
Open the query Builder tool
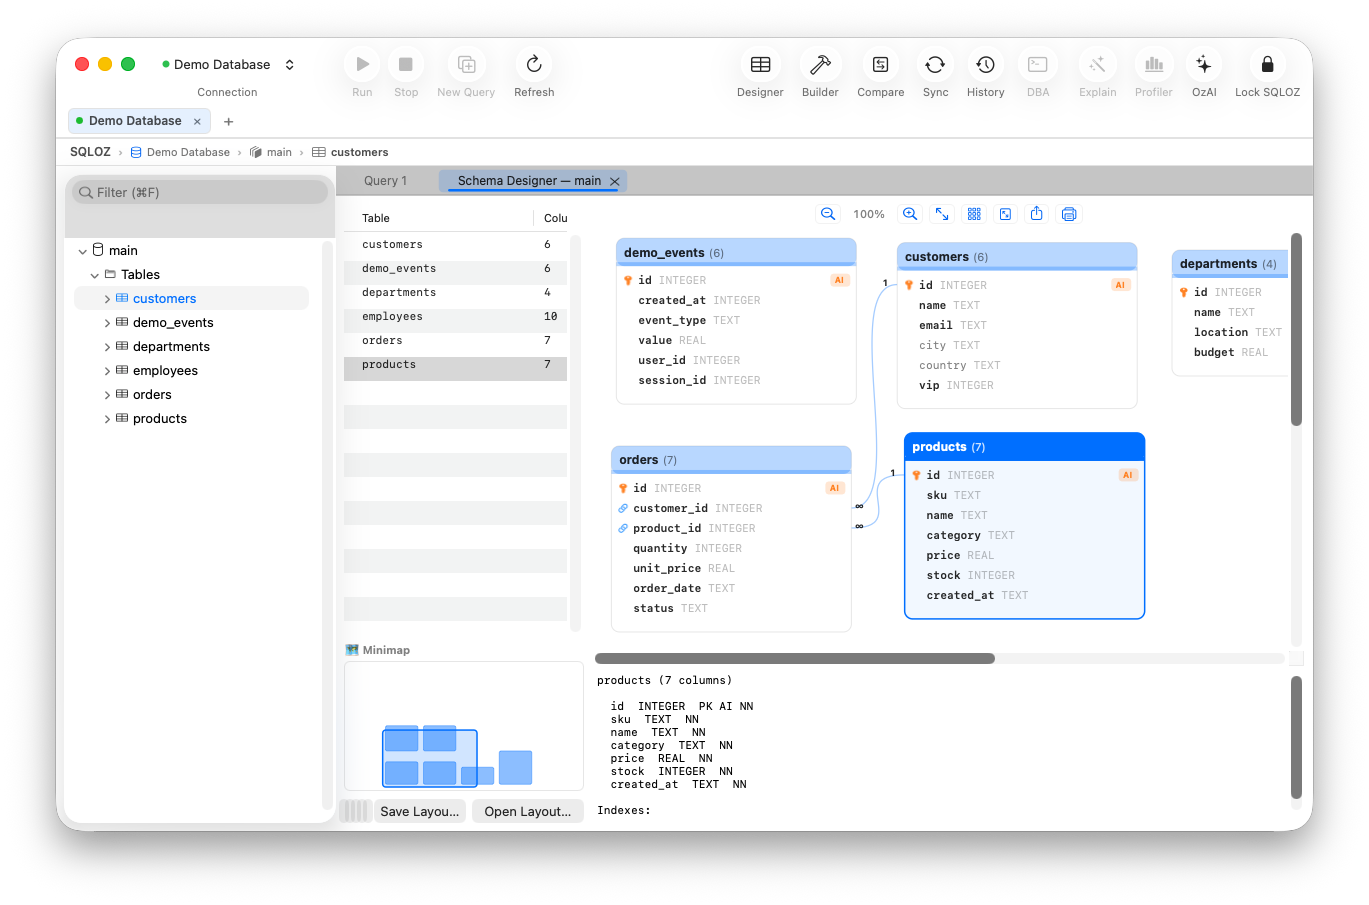tap(820, 65)
